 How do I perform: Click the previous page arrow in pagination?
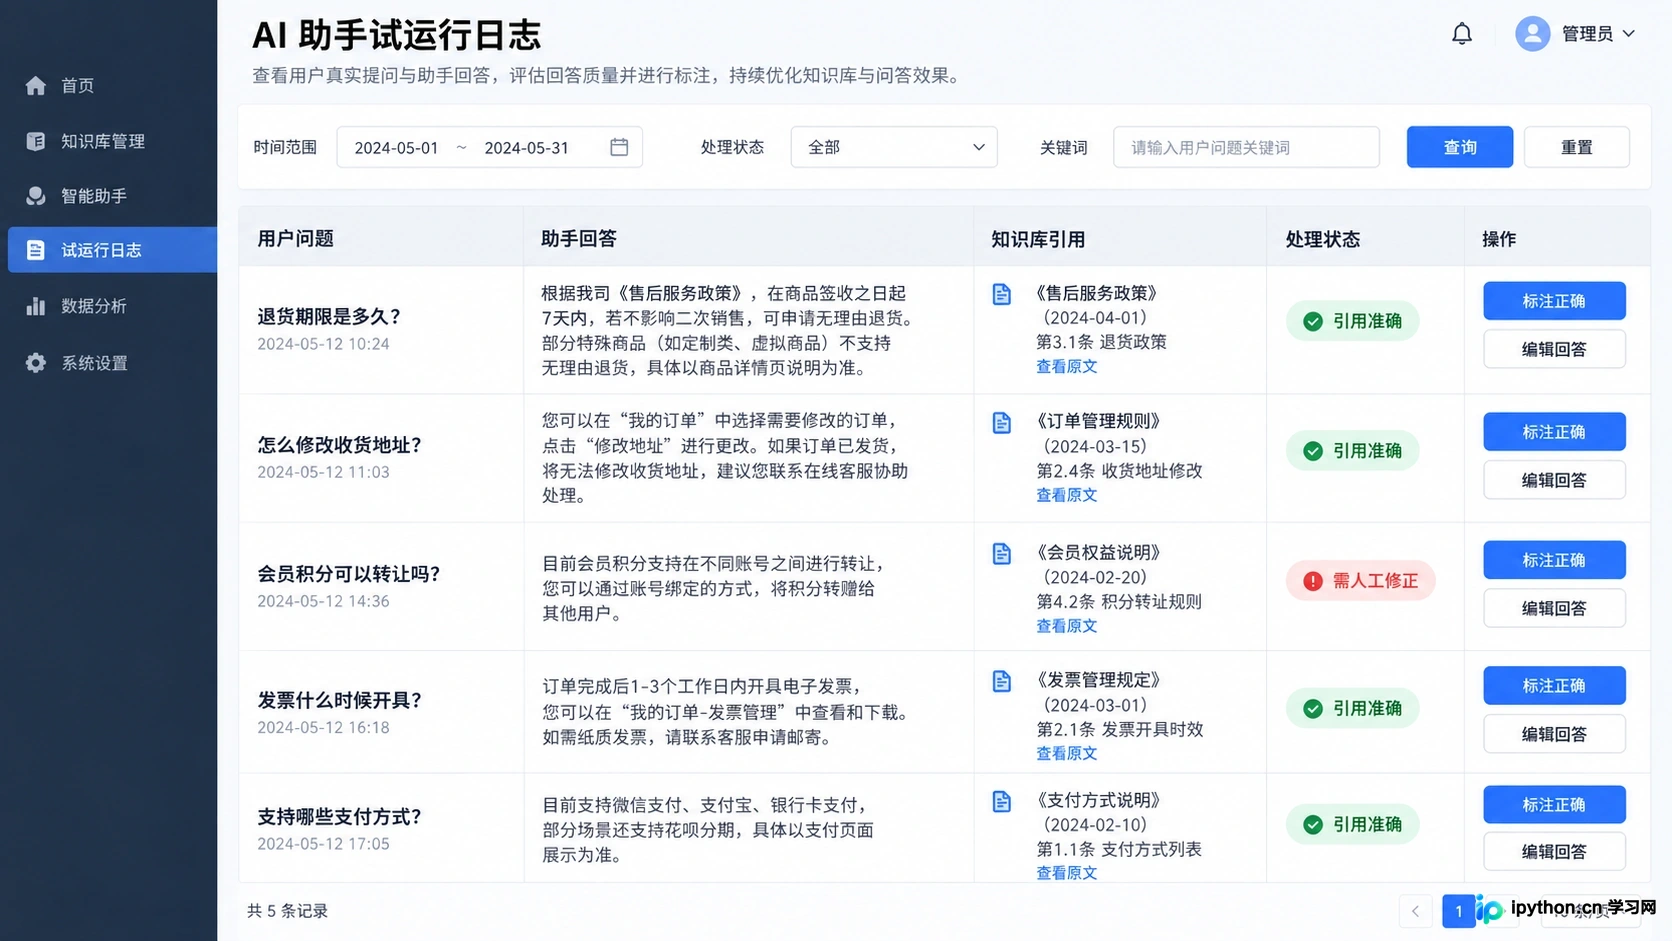pyautogui.click(x=1415, y=911)
